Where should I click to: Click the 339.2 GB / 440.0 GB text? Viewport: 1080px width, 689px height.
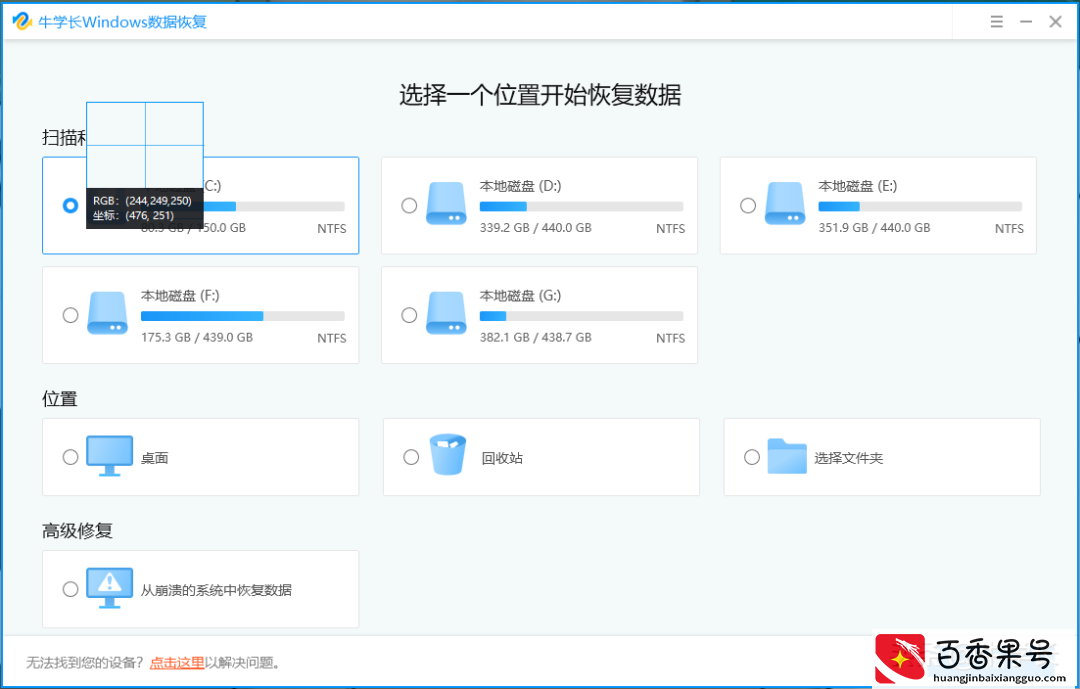pos(536,227)
